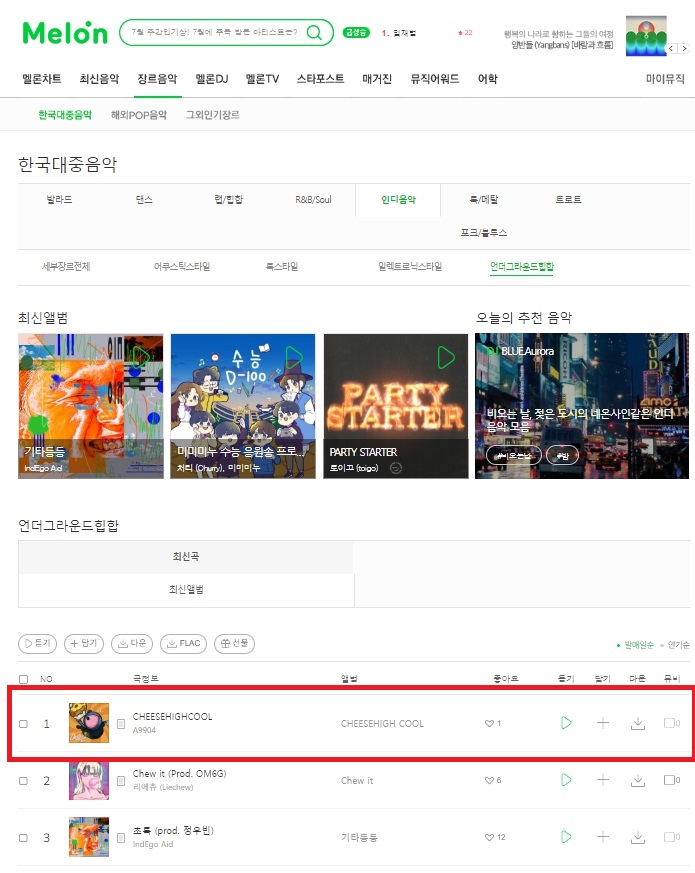The height and width of the screenshot is (873, 695).
Task: Add CHEESEHIGHCOOL to playlist with plus icon
Action: (603, 723)
